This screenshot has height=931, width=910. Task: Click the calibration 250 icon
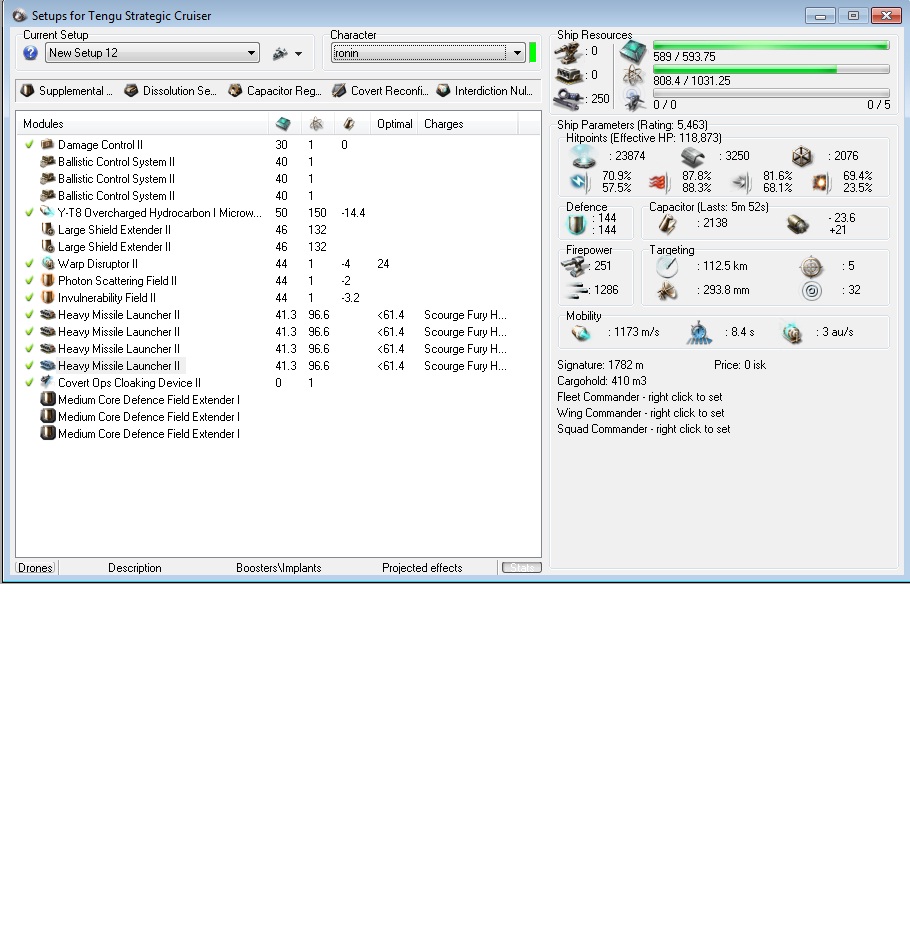pyautogui.click(x=567, y=99)
